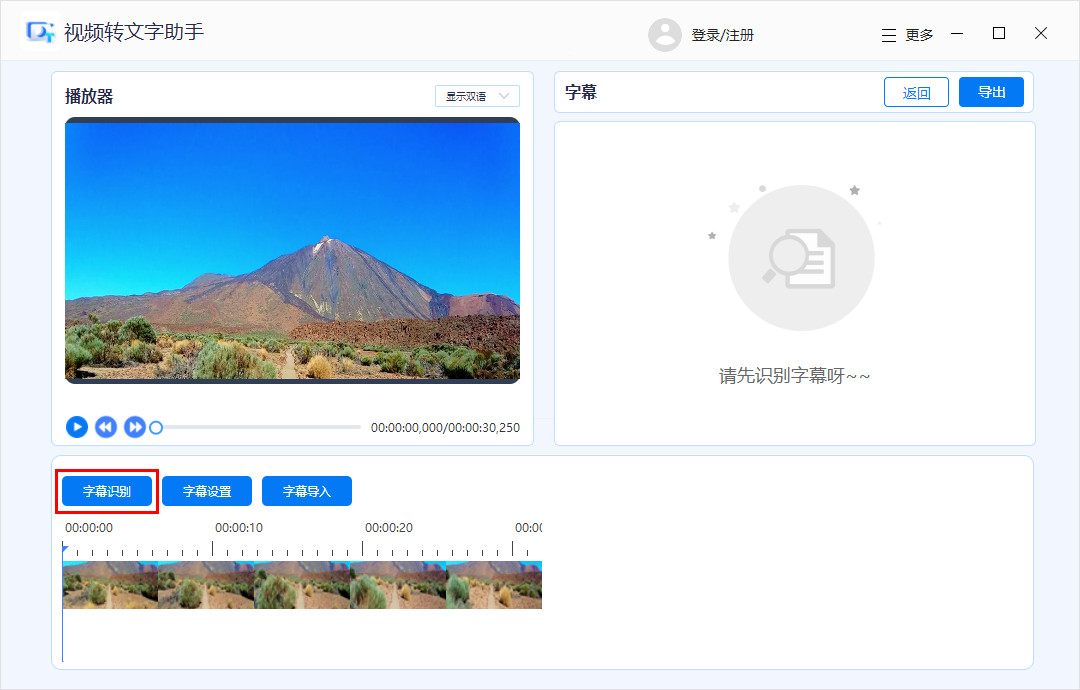
Task: Open 字幕设置 subtitle settings
Action: coord(207,491)
